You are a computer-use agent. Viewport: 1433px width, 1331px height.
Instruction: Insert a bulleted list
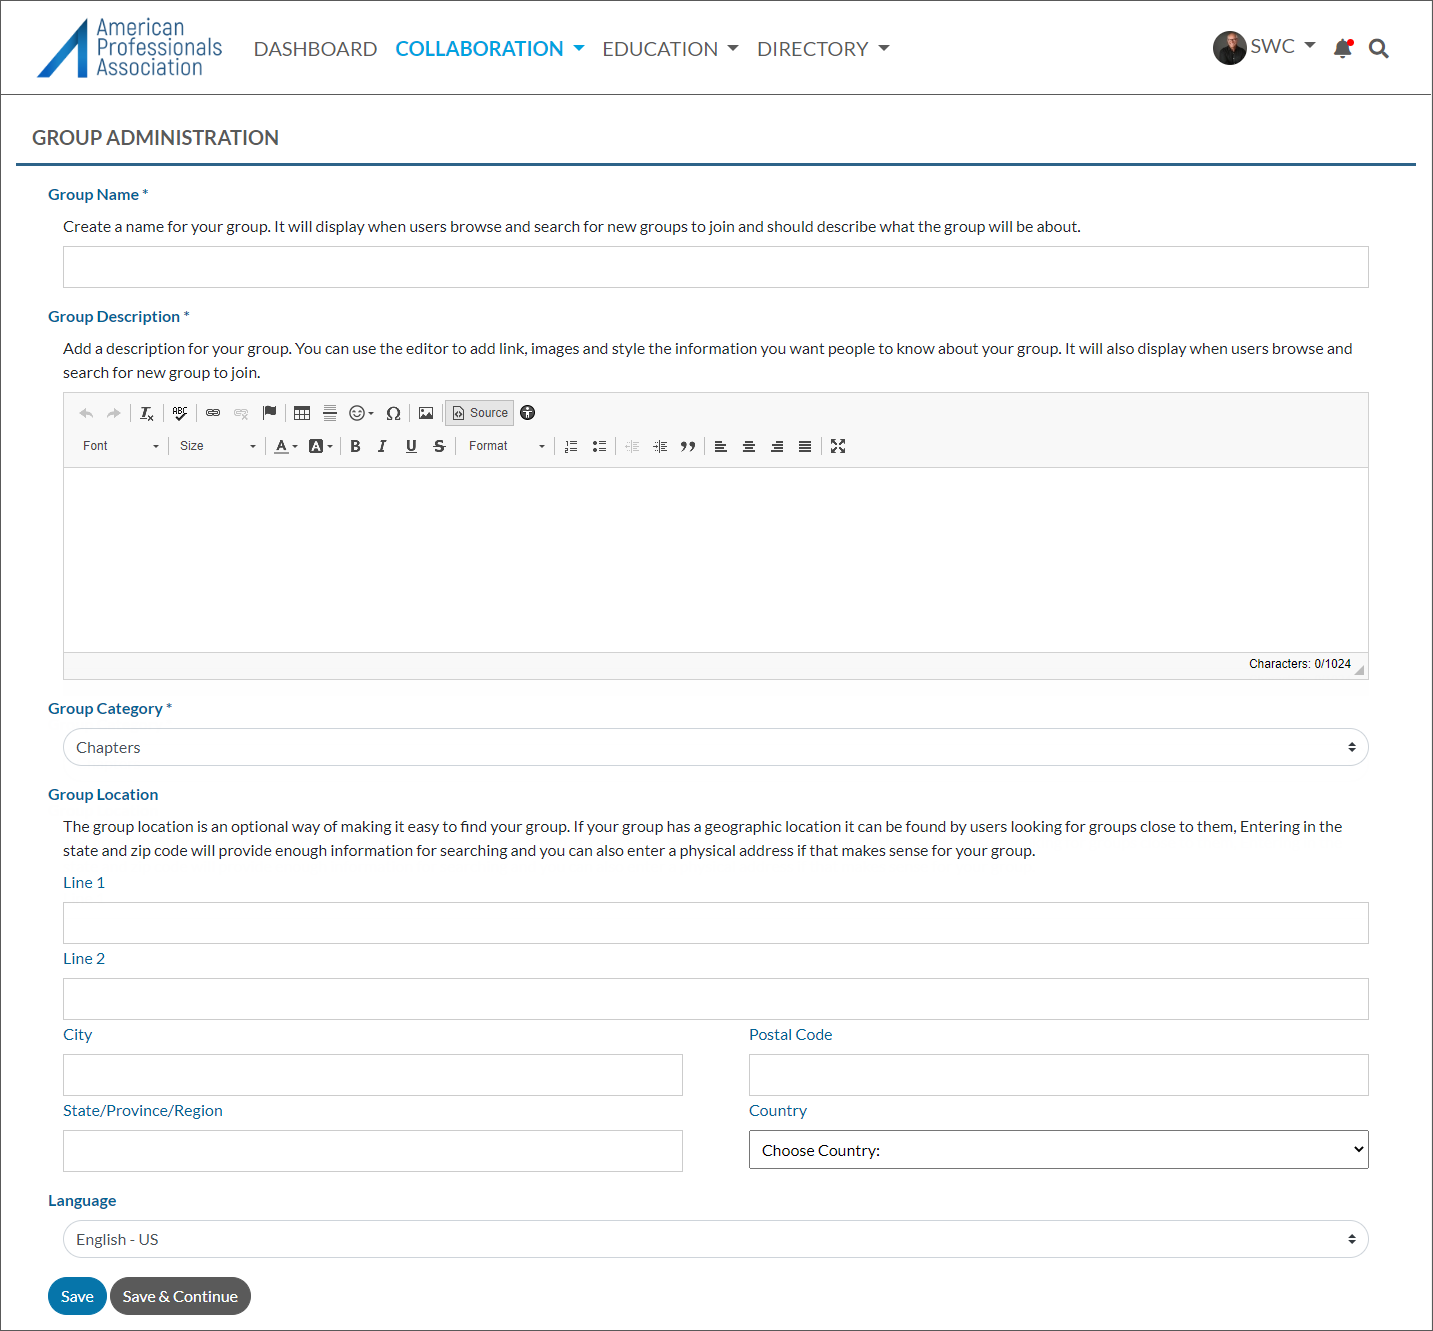pos(599,446)
